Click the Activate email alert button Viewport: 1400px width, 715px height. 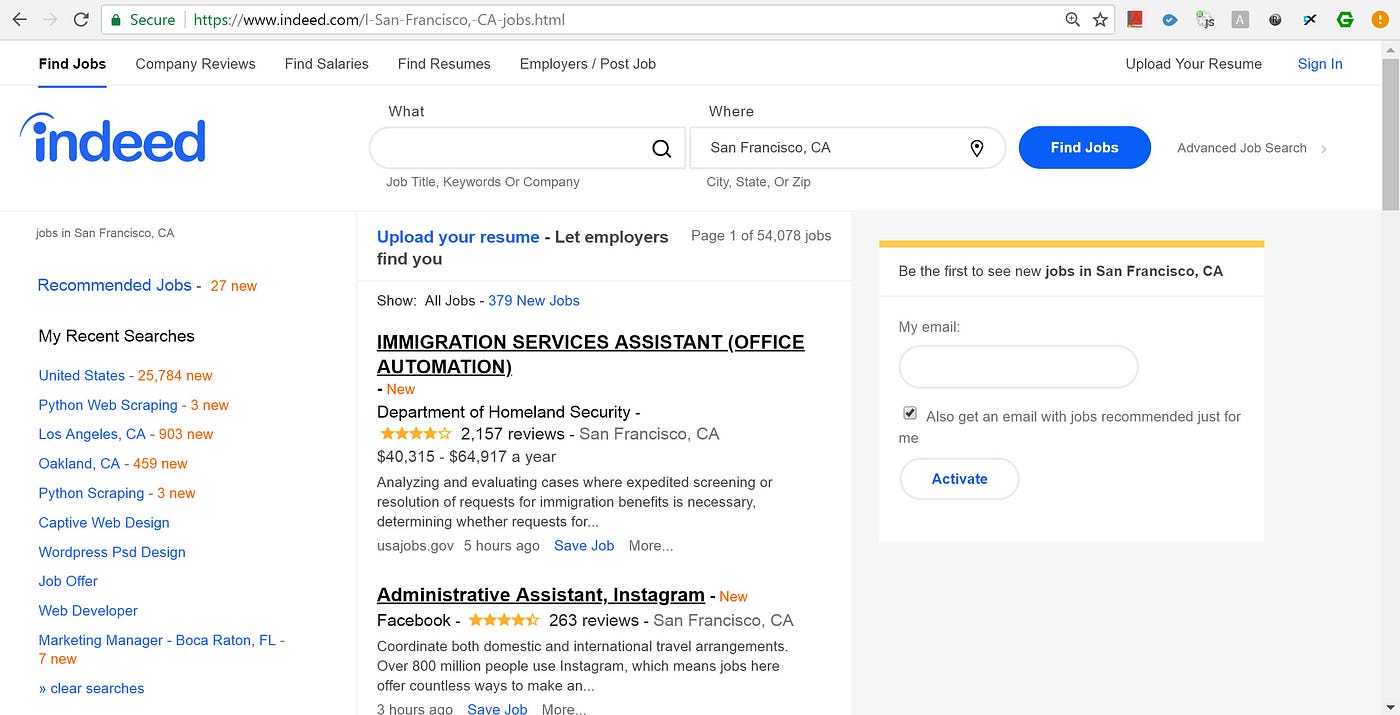(x=959, y=479)
